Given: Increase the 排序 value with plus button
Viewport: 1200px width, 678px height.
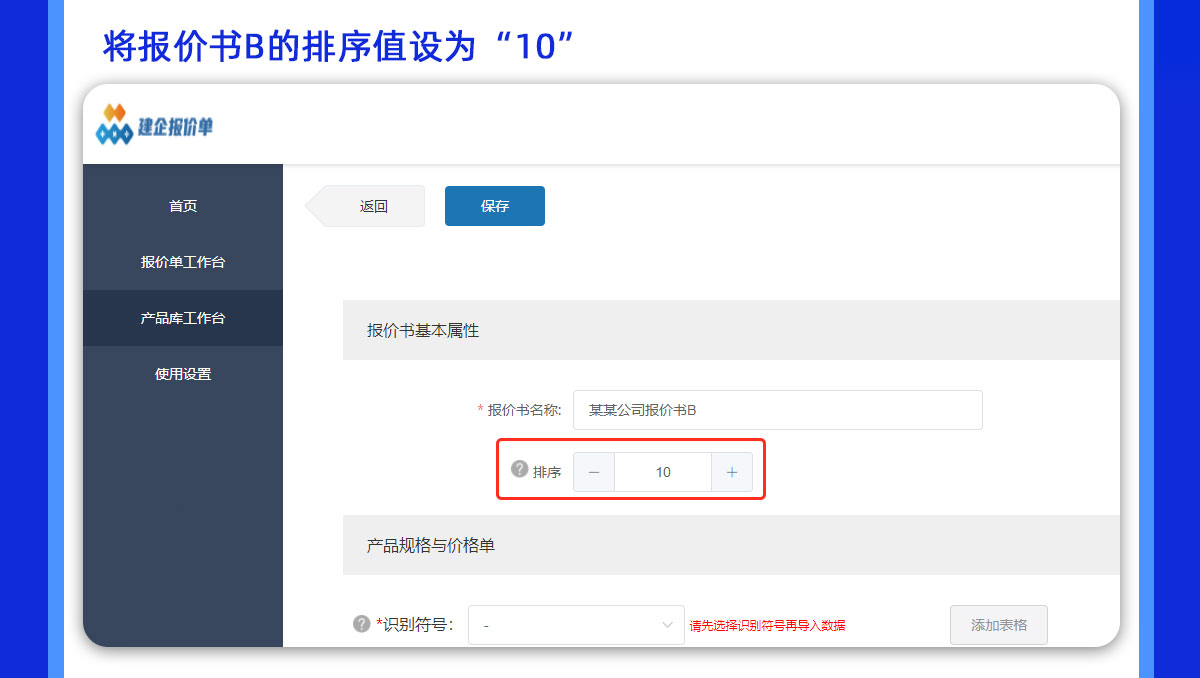Looking at the screenshot, I should click(x=732, y=472).
